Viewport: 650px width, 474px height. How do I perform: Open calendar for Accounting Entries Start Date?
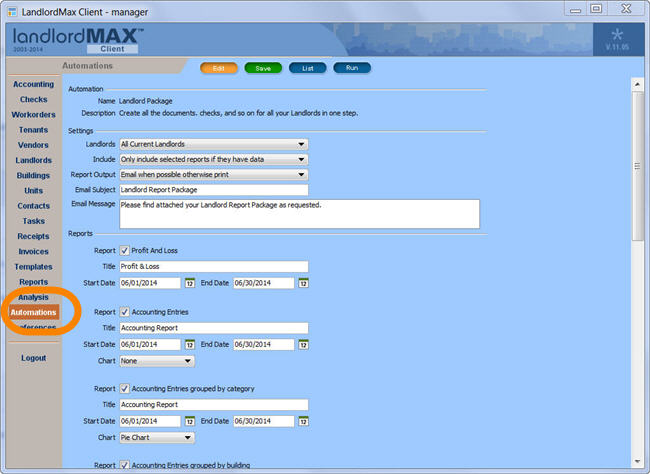[x=189, y=345]
